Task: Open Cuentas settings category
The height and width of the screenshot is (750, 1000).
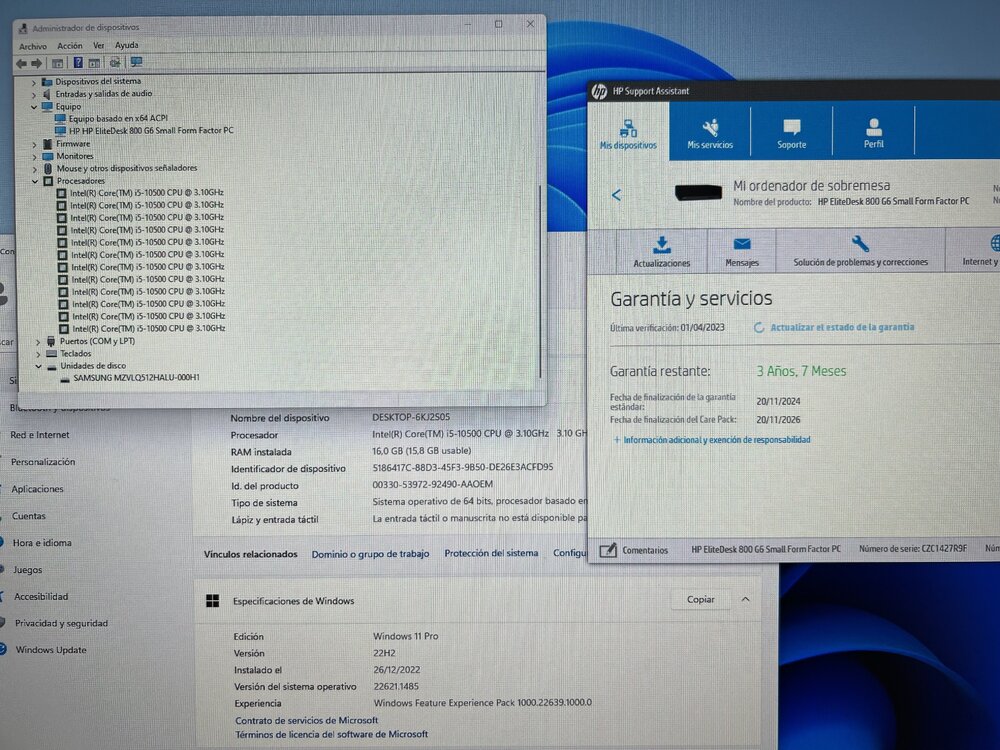Action: (x=29, y=516)
